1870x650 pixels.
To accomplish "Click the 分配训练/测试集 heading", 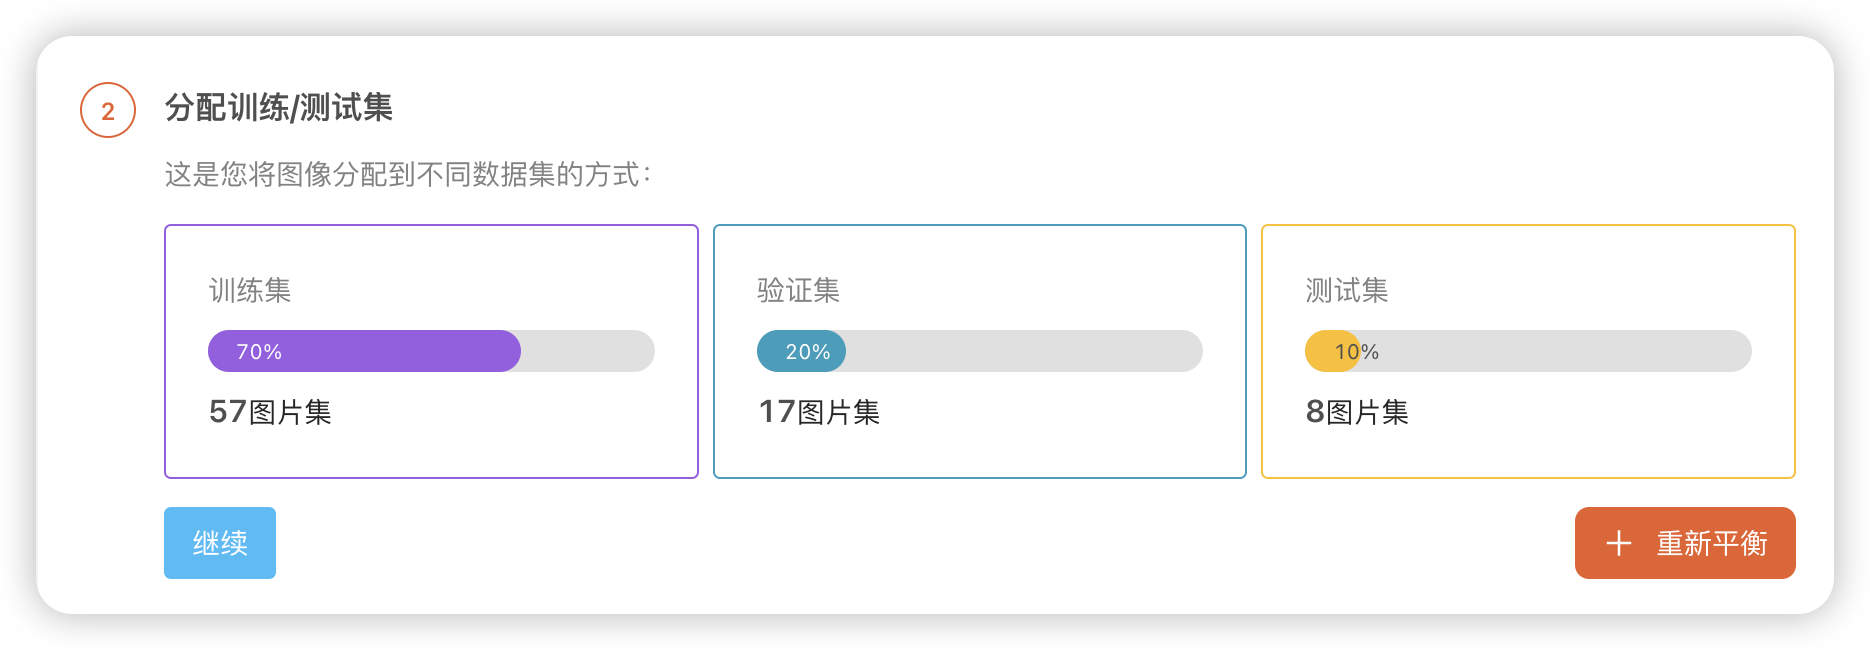I will coord(279,108).
